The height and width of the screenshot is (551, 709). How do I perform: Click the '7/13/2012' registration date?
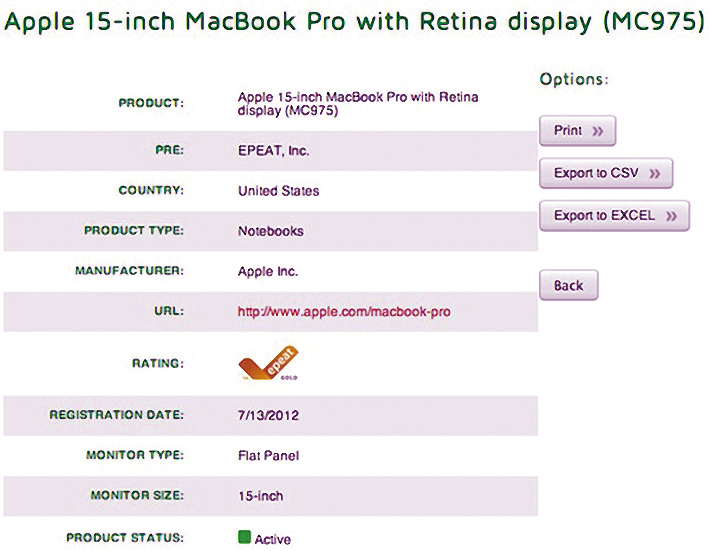pyautogui.click(x=269, y=415)
